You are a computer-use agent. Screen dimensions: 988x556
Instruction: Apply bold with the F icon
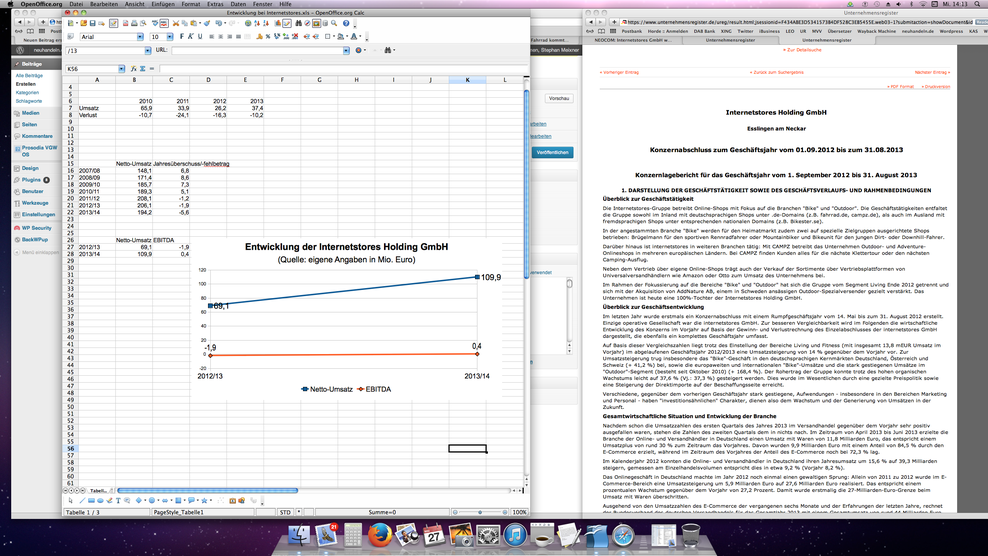click(x=182, y=37)
